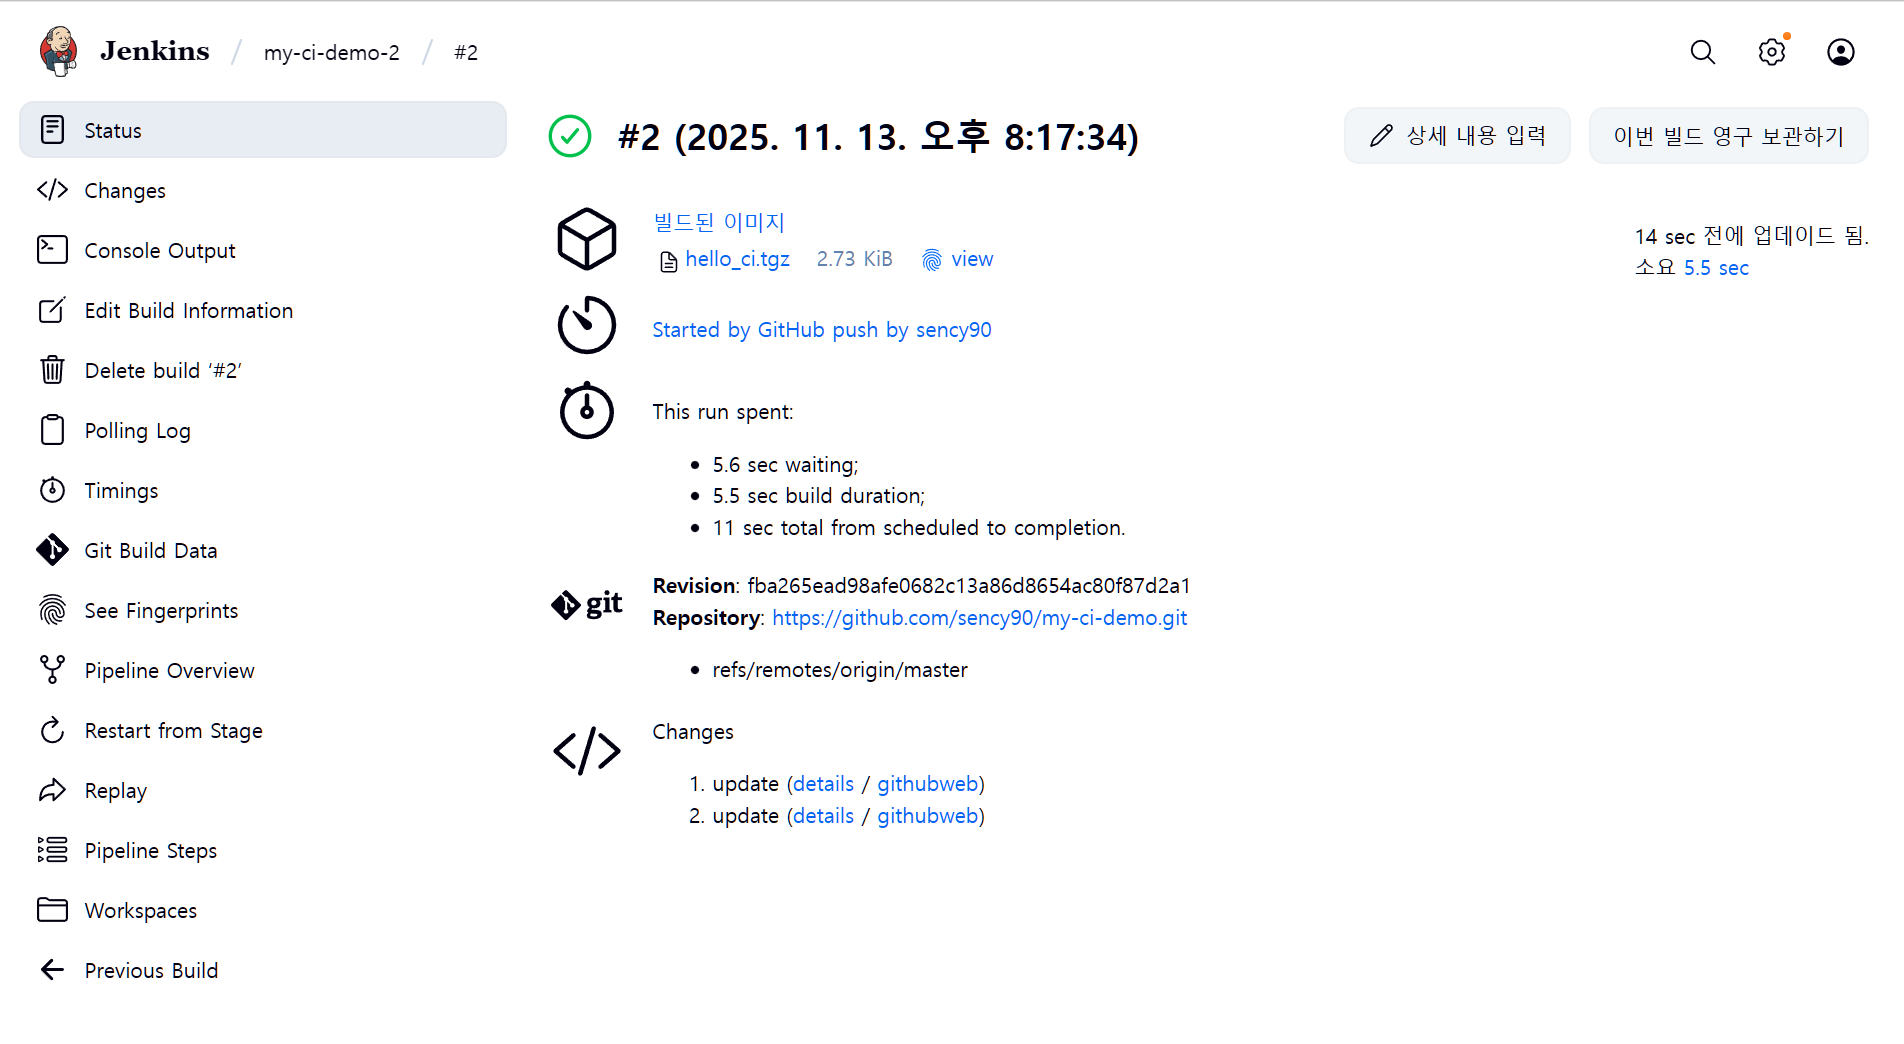Open the hello_ci.tgz artifact link
The width and height of the screenshot is (1904, 1044).
pyautogui.click(x=737, y=260)
